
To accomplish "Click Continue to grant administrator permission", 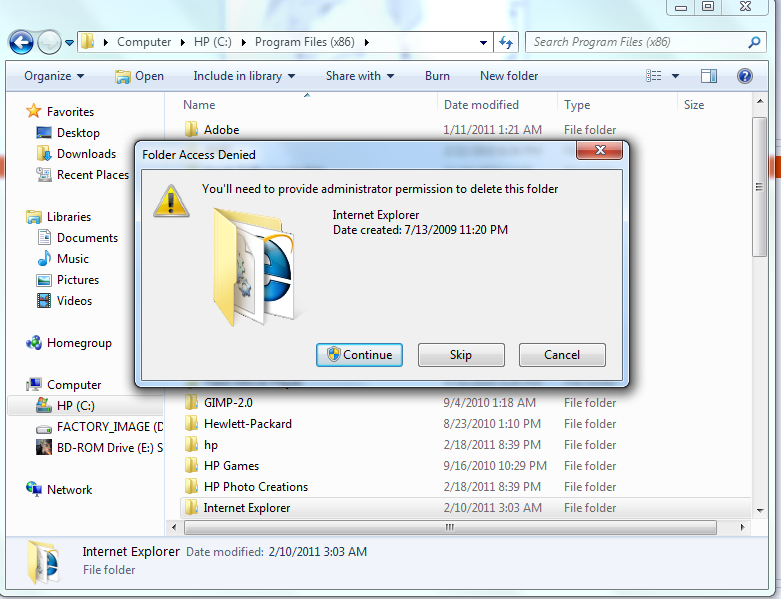I will click(x=359, y=355).
